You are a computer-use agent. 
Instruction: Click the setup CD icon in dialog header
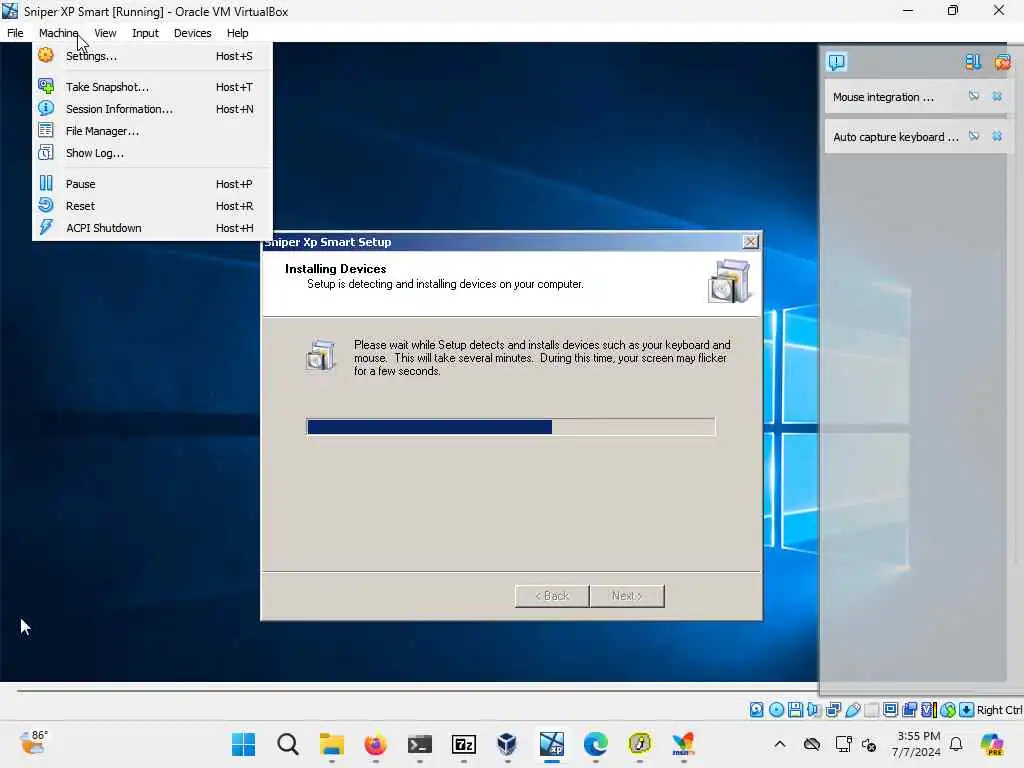(729, 281)
